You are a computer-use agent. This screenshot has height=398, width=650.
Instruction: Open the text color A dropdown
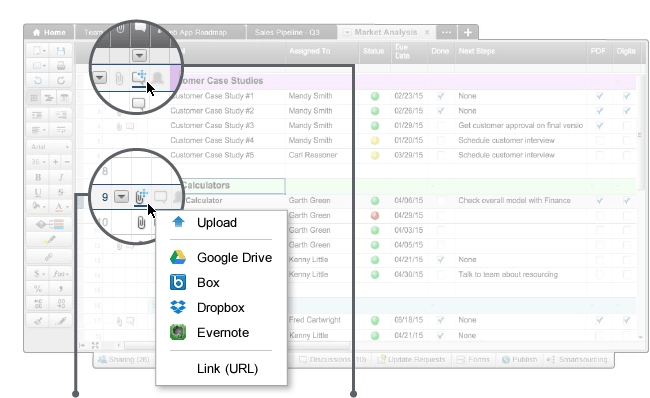(x=61, y=206)
